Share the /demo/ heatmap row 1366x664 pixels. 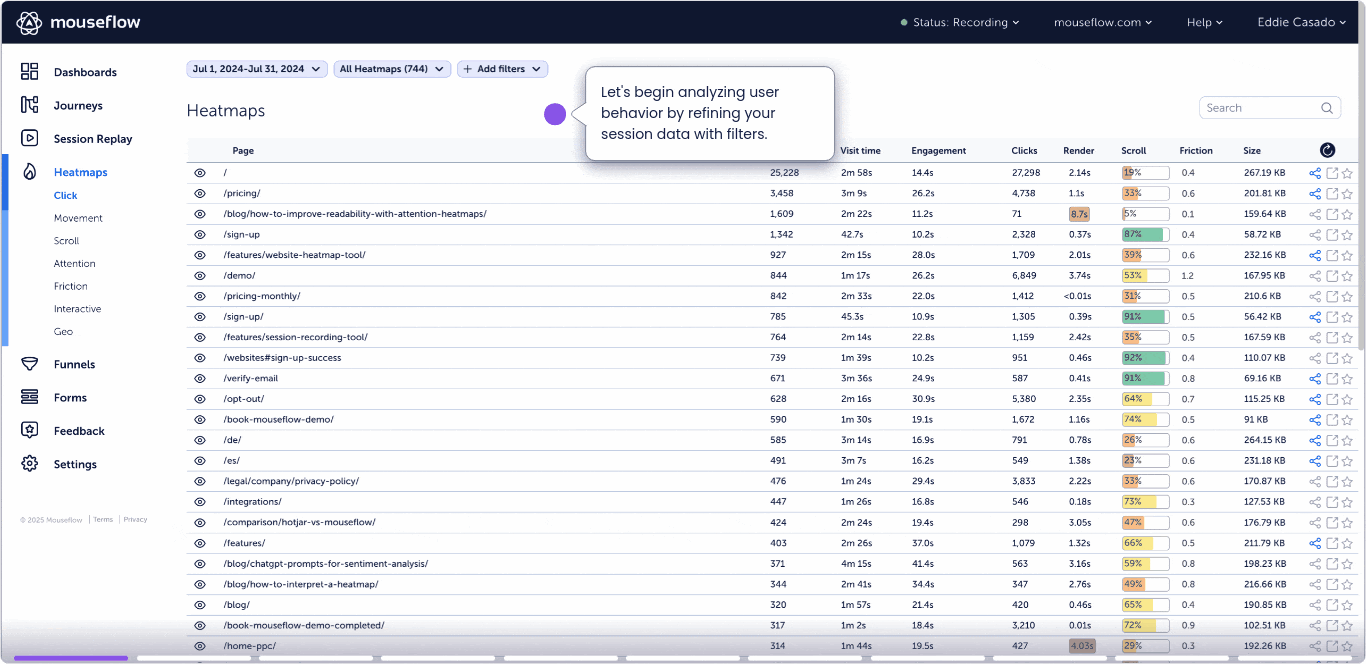[x=1315, y=276]
